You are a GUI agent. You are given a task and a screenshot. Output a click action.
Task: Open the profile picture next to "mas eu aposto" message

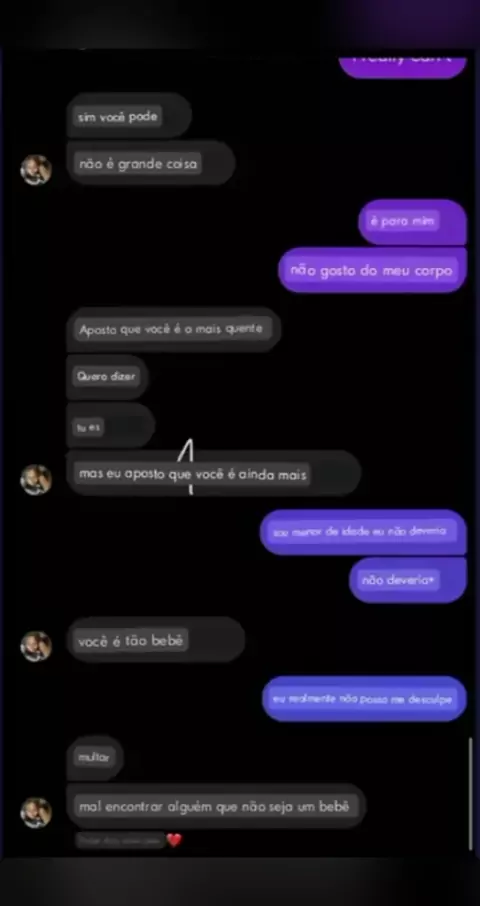click(x=36, y=480)
